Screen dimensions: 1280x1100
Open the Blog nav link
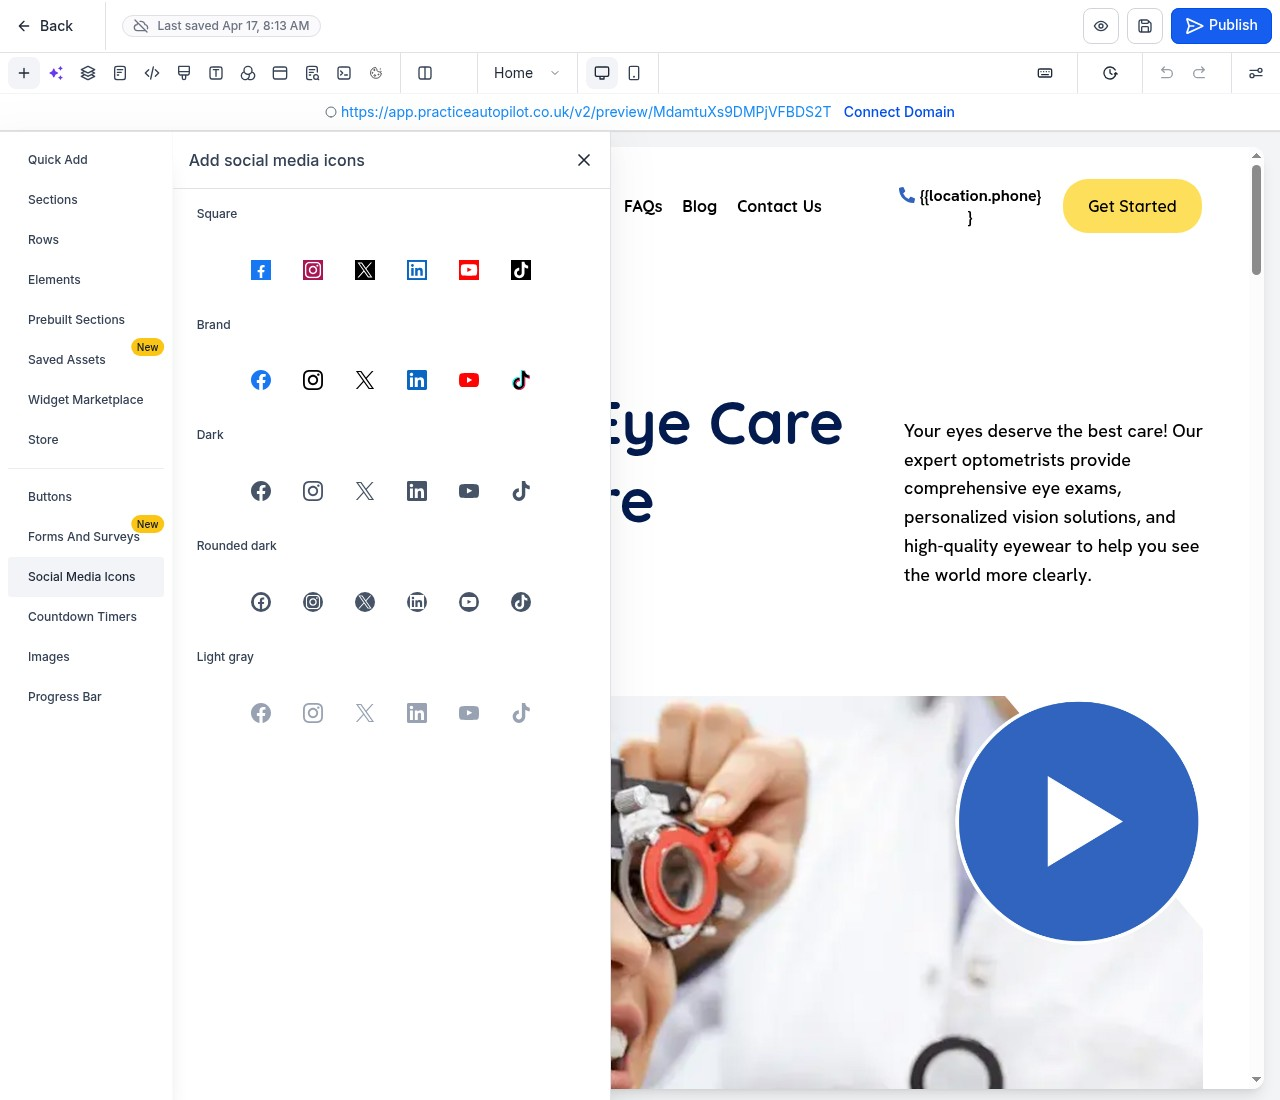tap(699, 206)
